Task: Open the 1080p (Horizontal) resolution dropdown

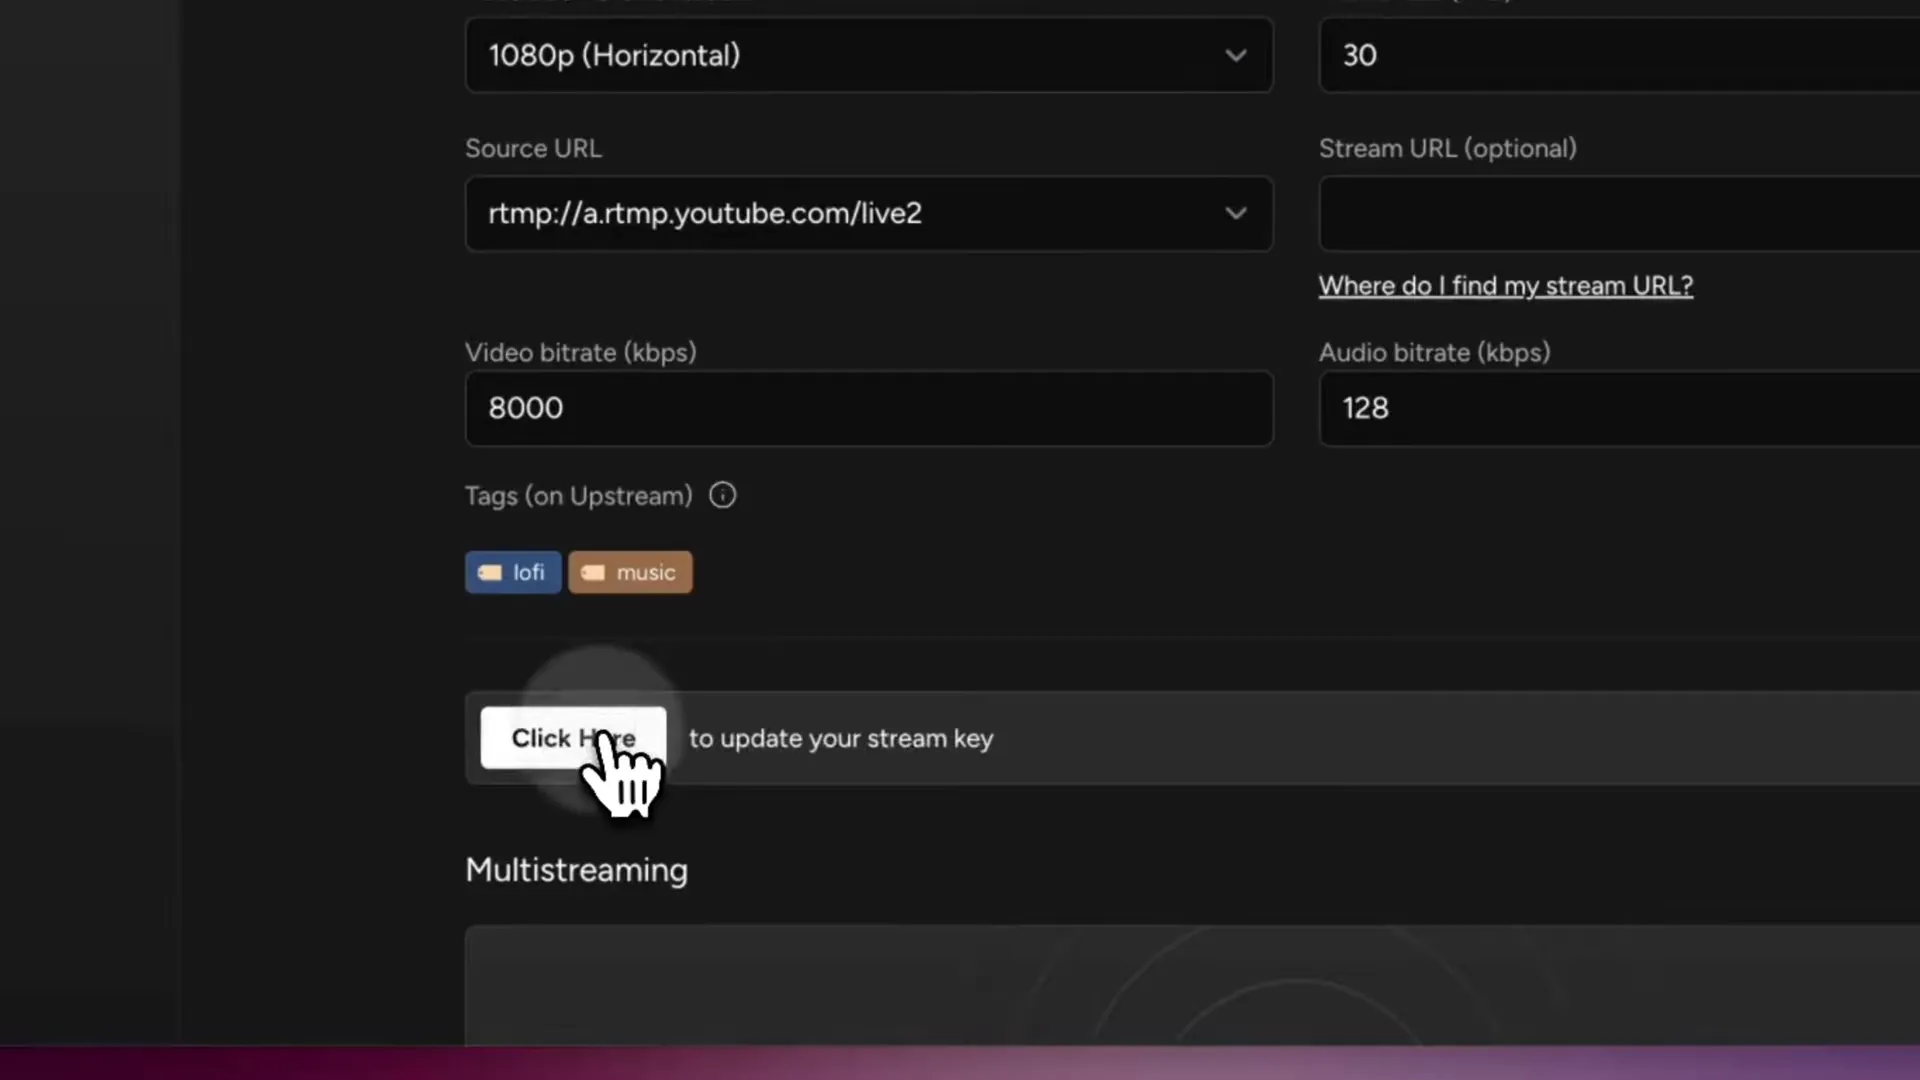Action: coord(869,55)
